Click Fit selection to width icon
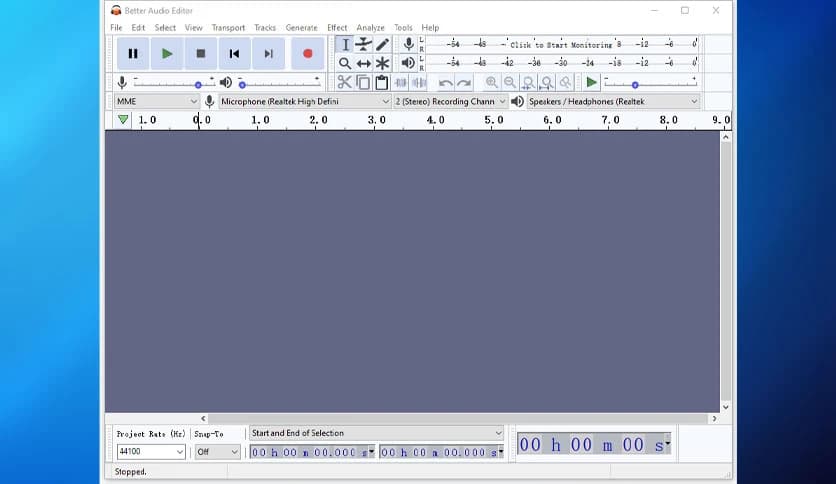 tap(528, 83)
